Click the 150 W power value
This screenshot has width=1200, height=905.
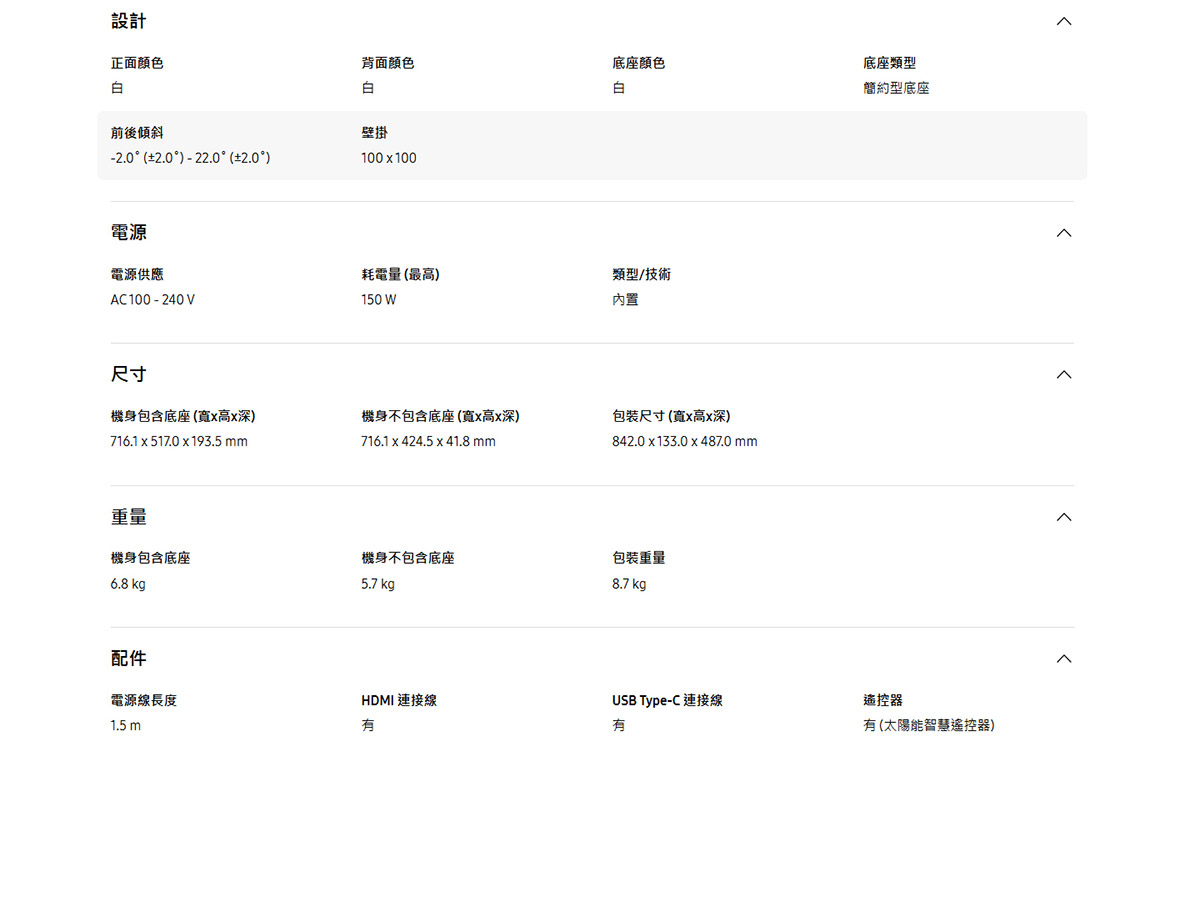coord(379,300)
